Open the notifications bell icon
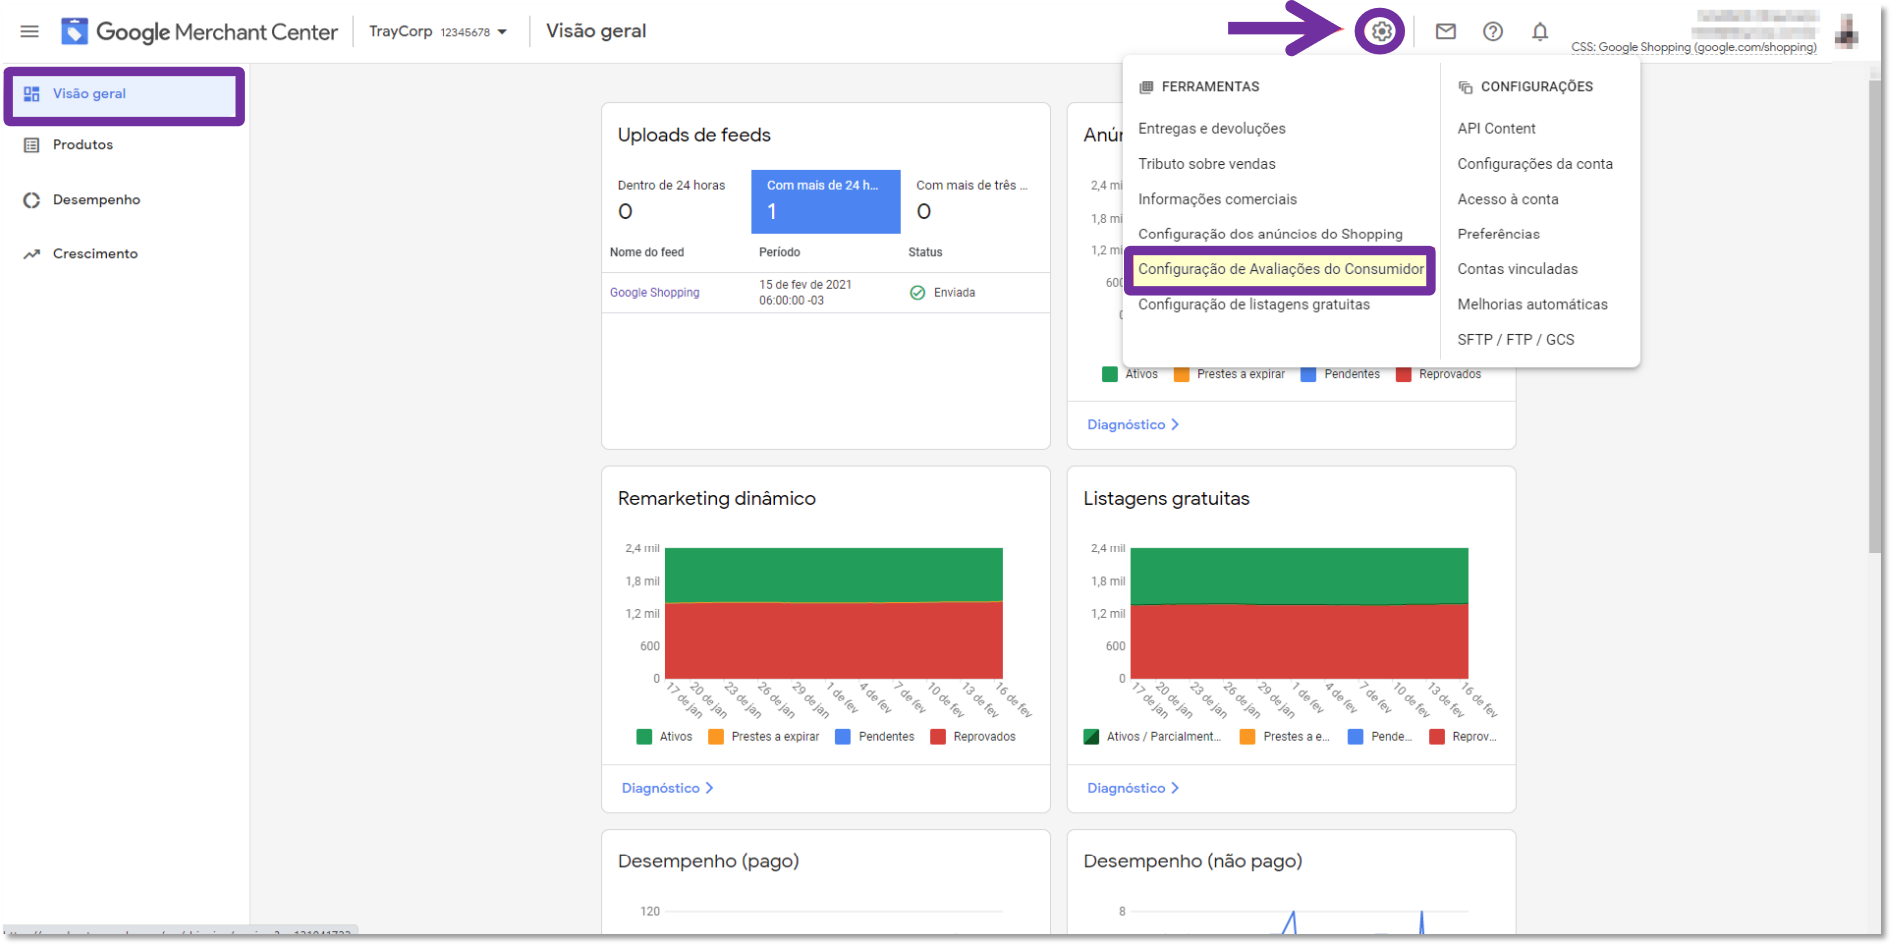 click(1540, 31)
